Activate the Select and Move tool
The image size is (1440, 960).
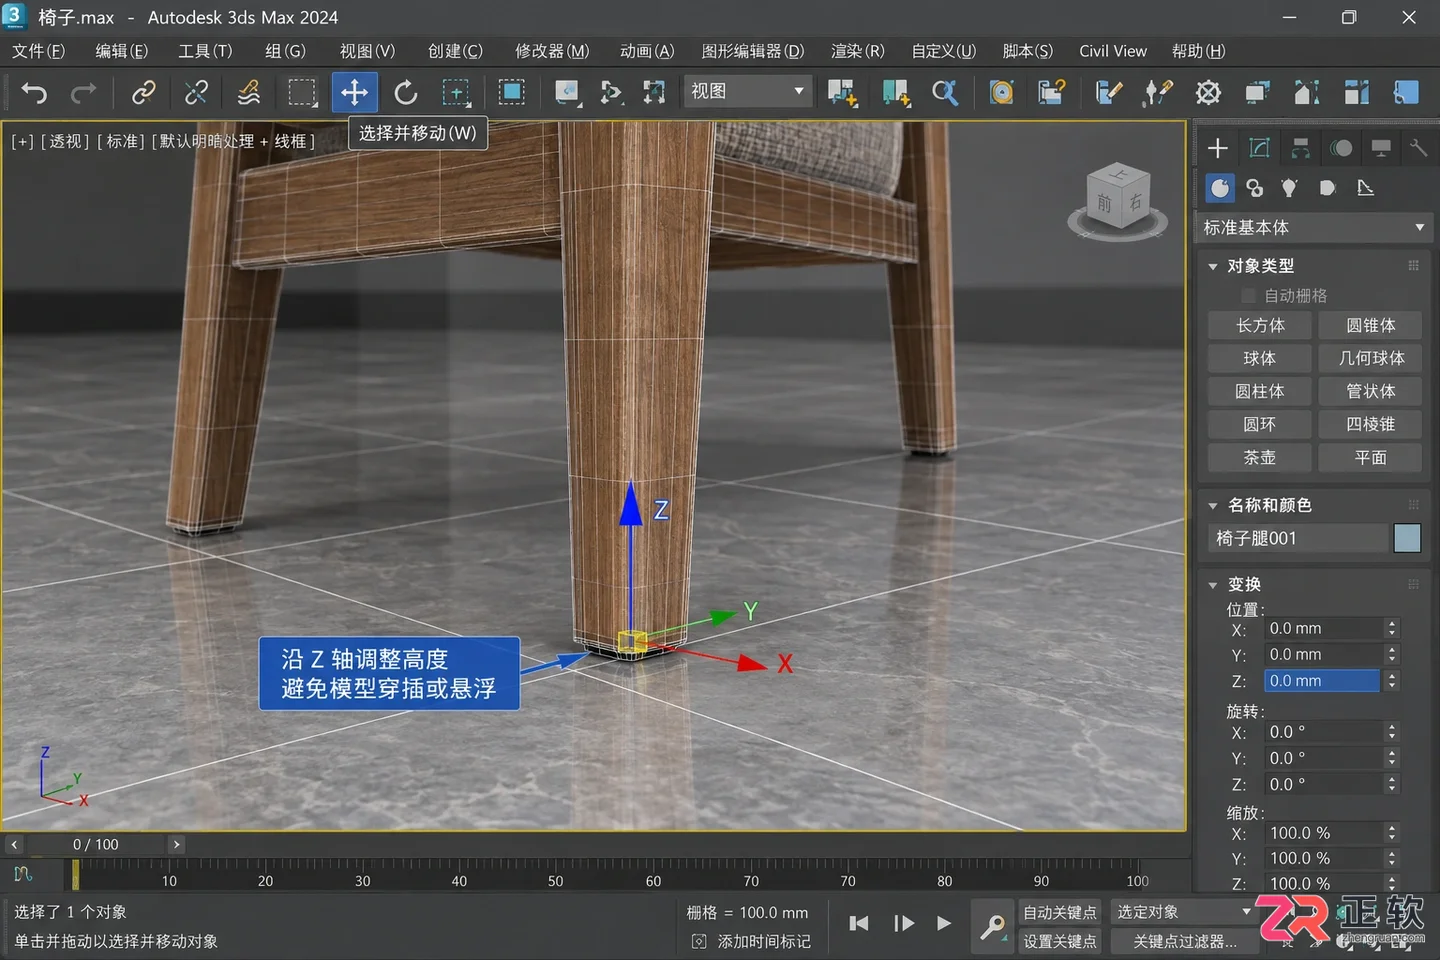[x=354, y=93]
